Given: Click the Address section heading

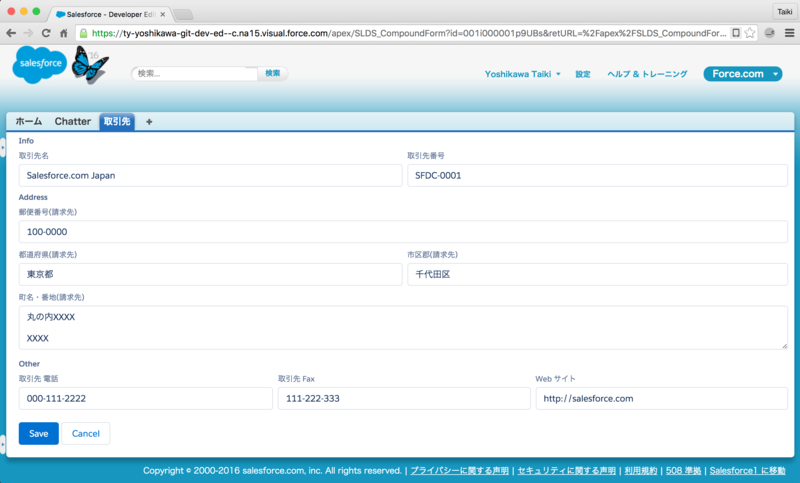Looking at the screenshot, I should pyautogui.click(x=33, y=197).
